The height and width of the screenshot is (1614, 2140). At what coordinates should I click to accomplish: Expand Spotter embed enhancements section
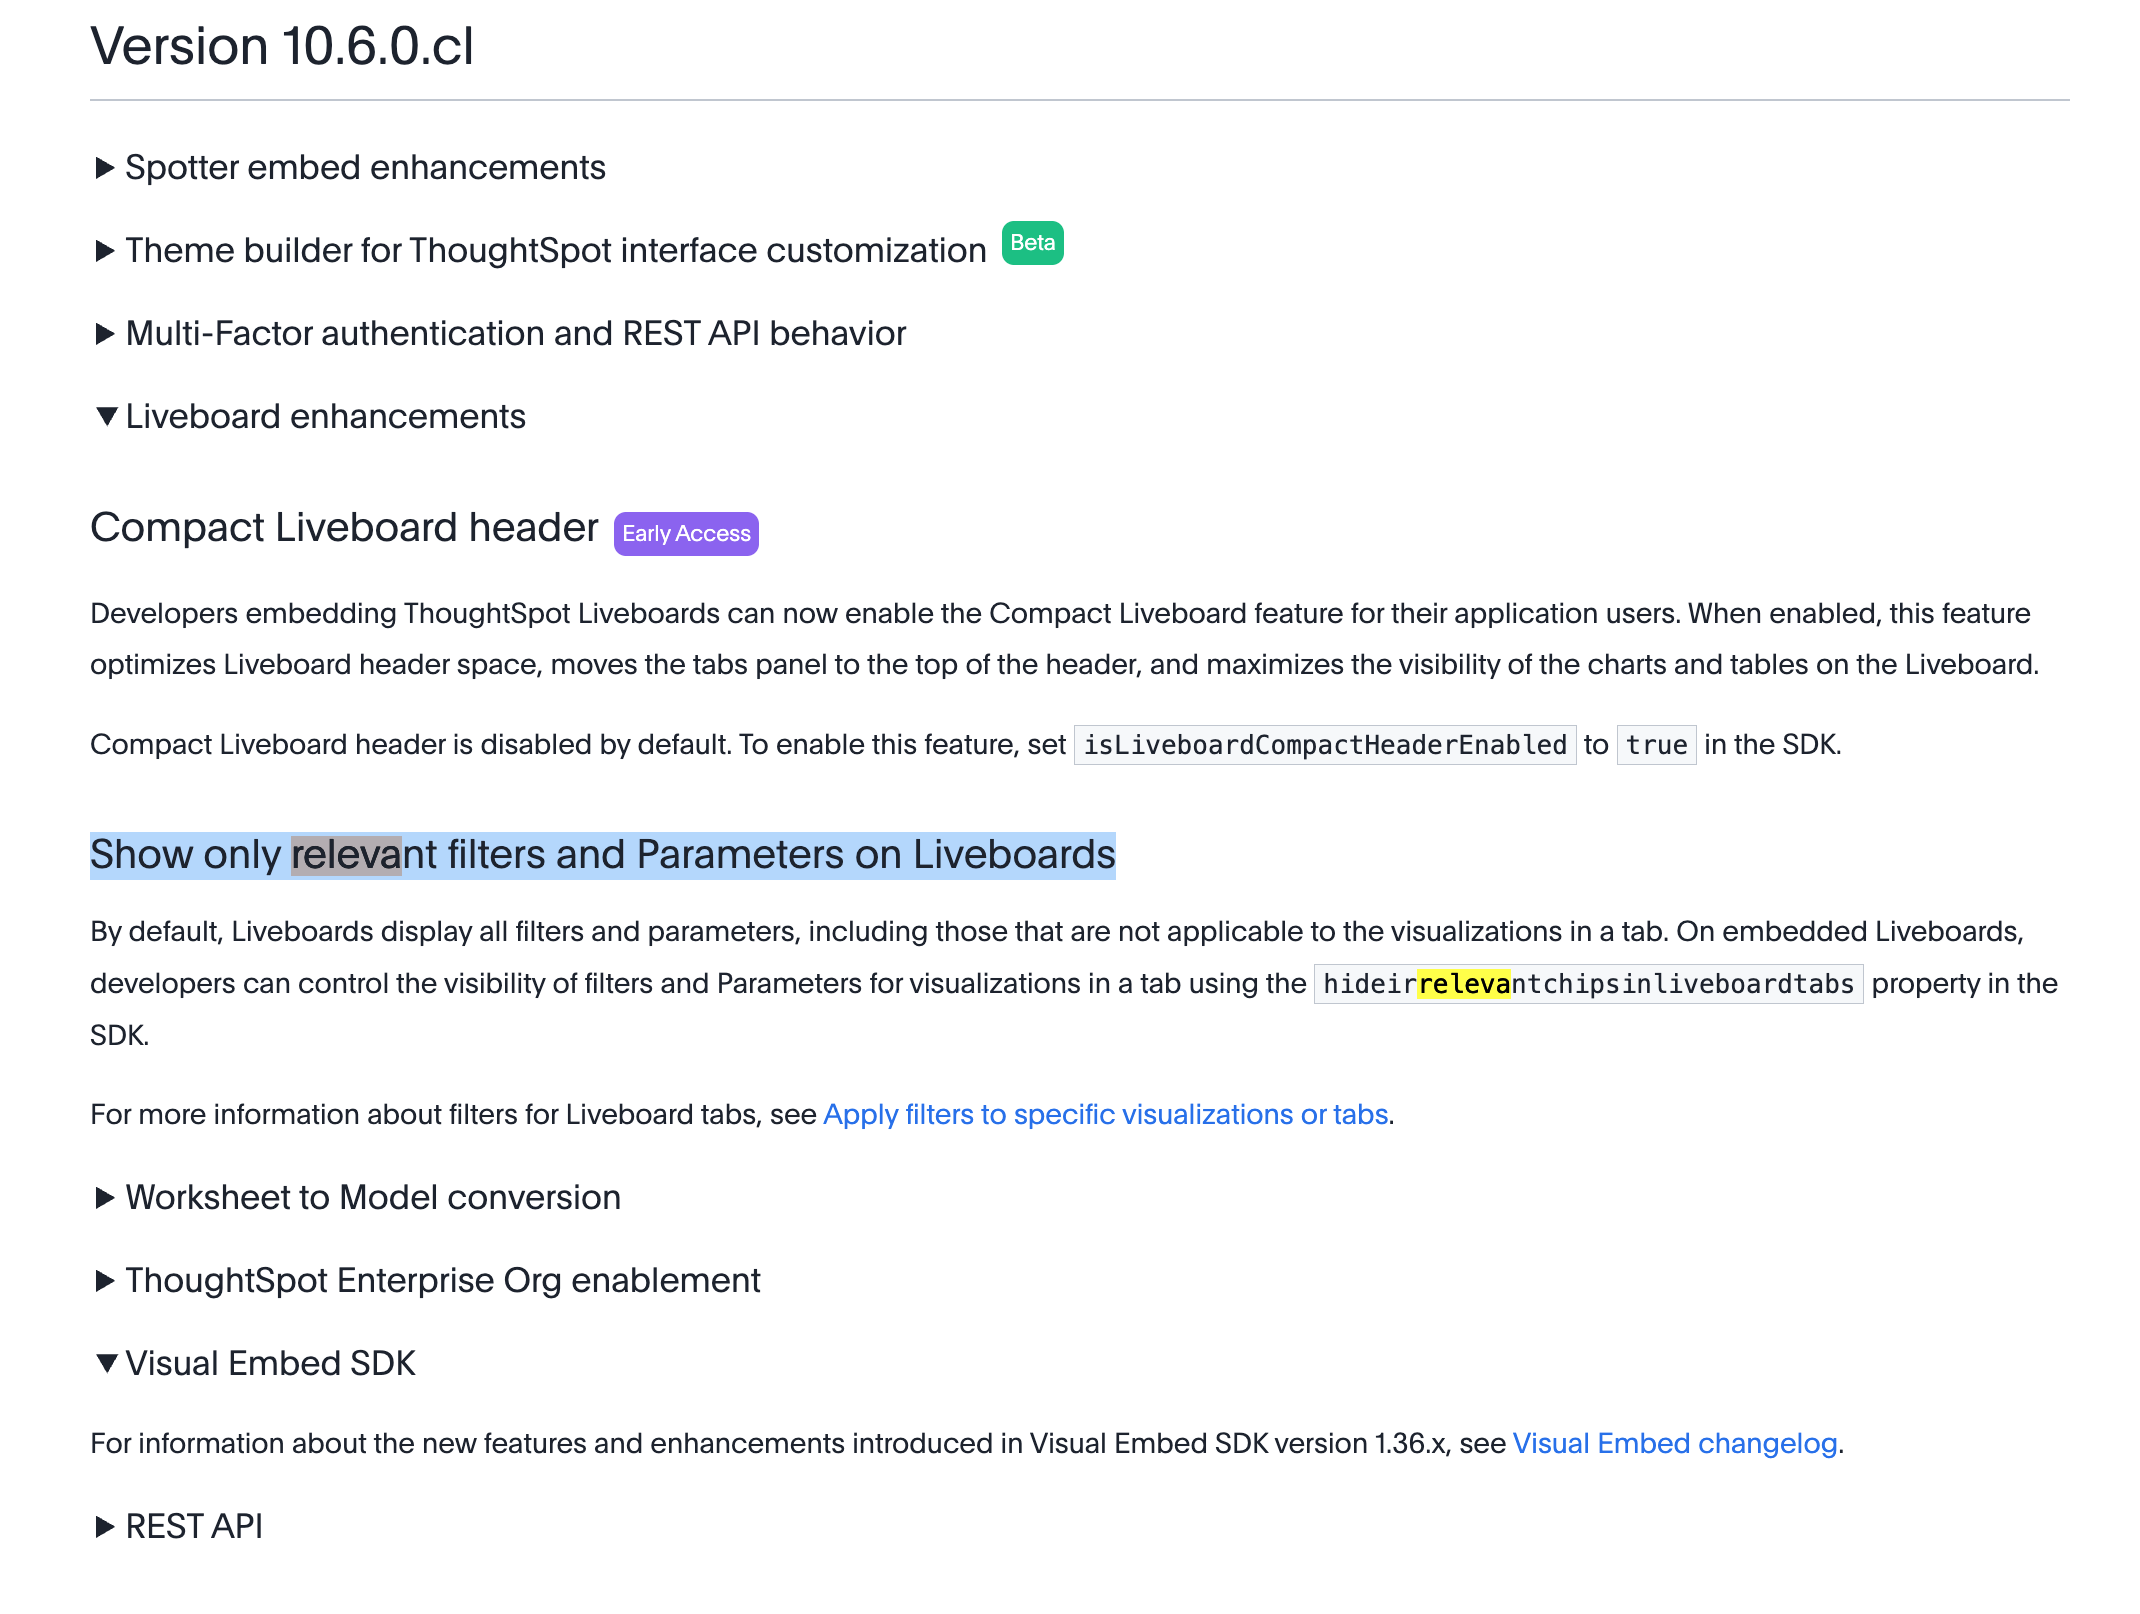[x=365, y=168]
